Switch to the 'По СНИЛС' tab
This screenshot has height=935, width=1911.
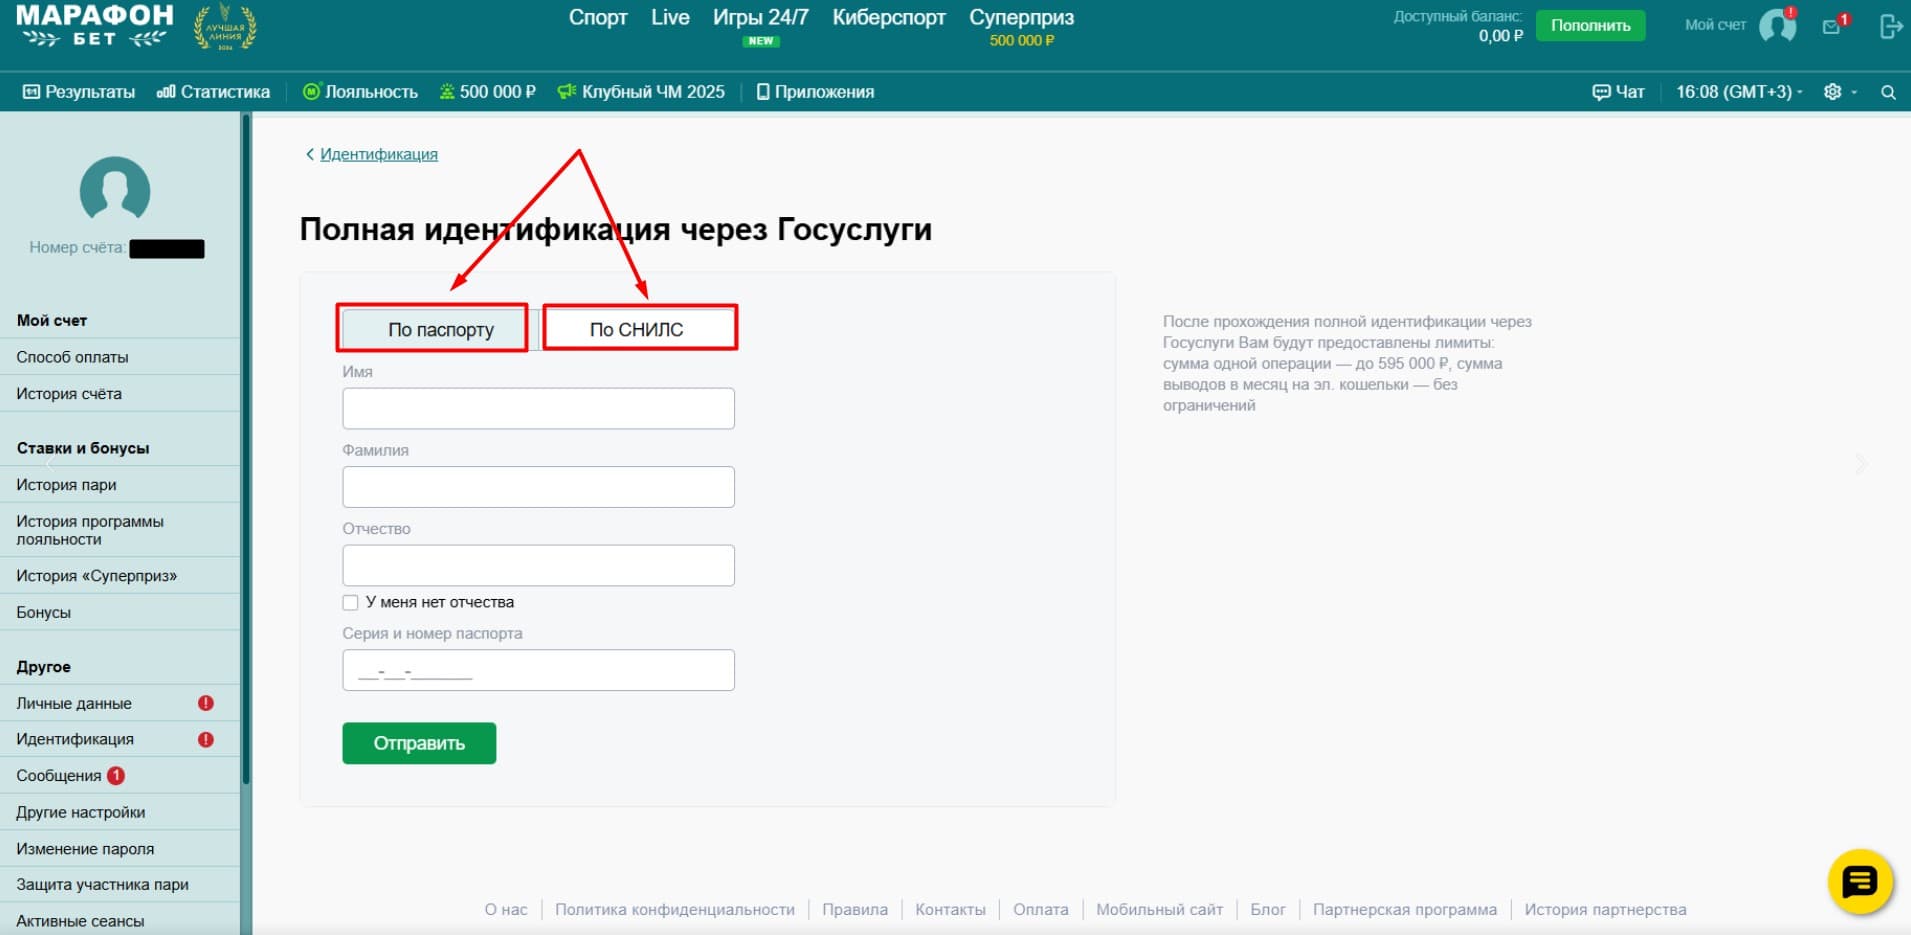tap(637, 329)
